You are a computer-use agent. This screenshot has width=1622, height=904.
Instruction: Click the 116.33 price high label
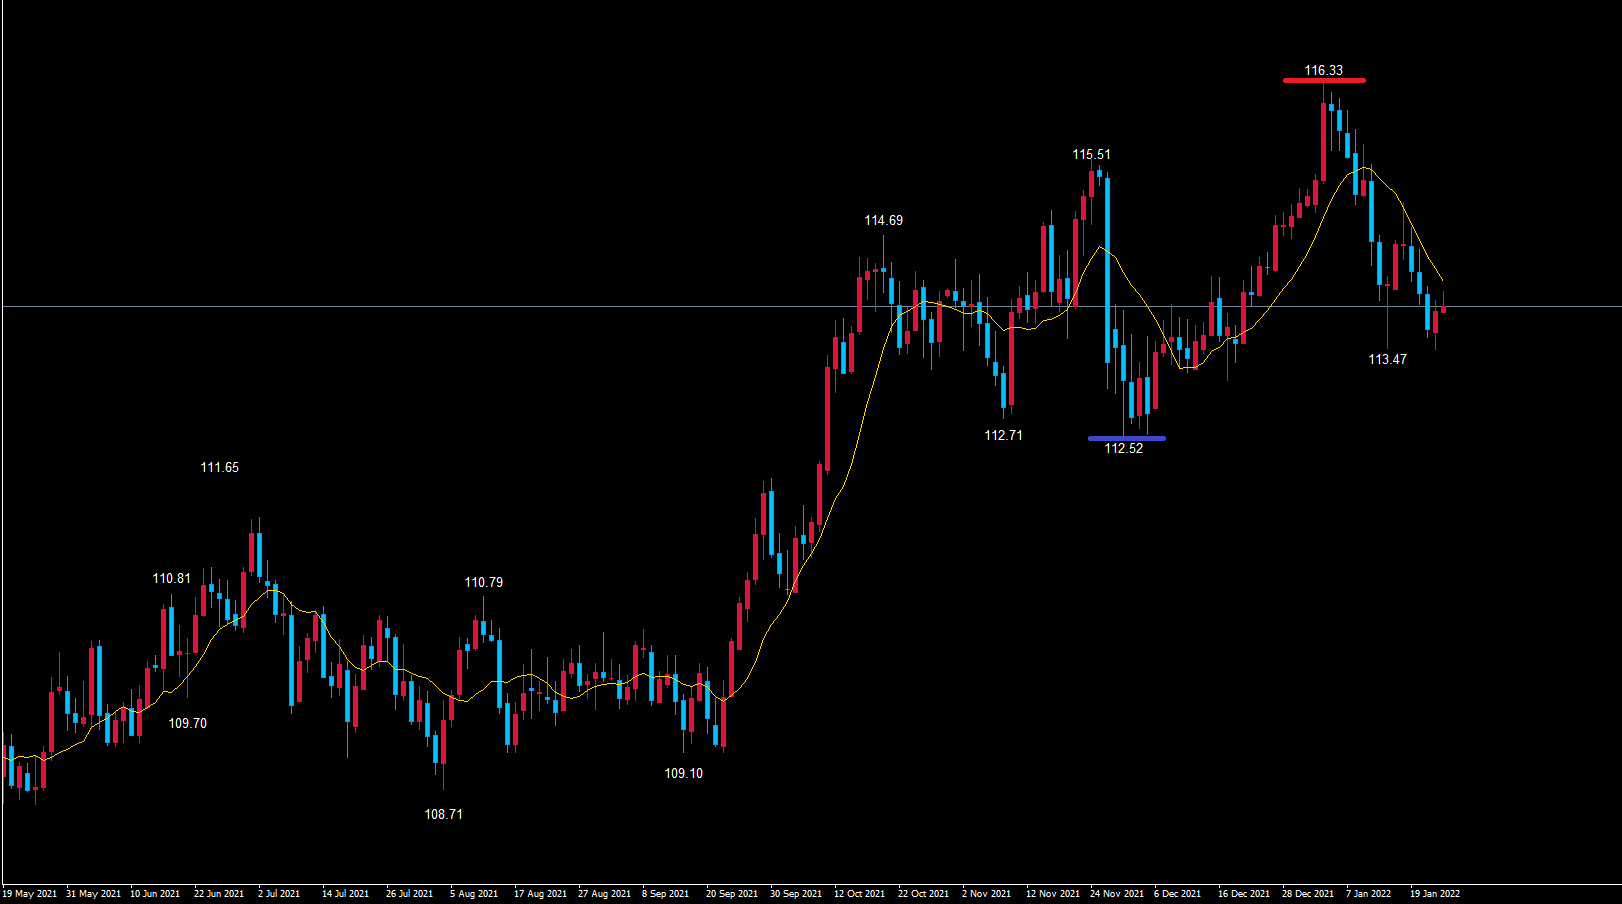1323,70
